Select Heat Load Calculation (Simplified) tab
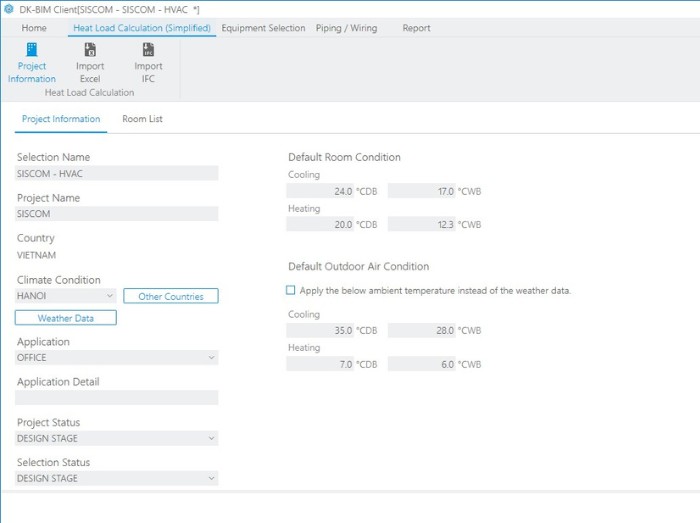 pyautogui.click(x=142, y=28)
